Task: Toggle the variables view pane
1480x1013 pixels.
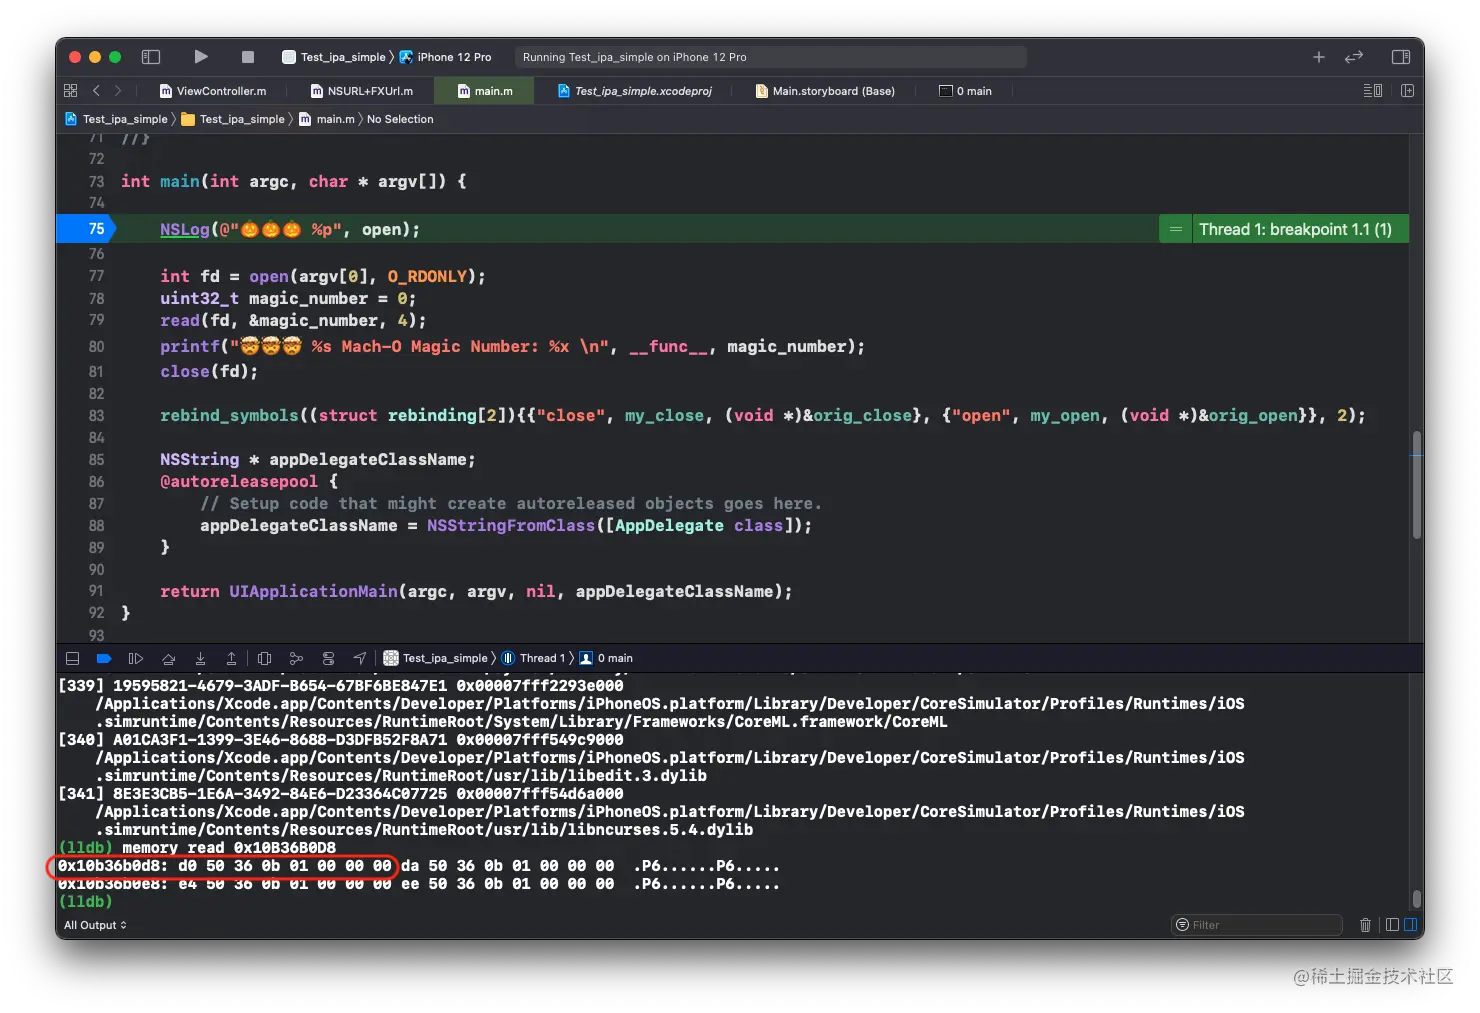Action: tap(1392, 925)
